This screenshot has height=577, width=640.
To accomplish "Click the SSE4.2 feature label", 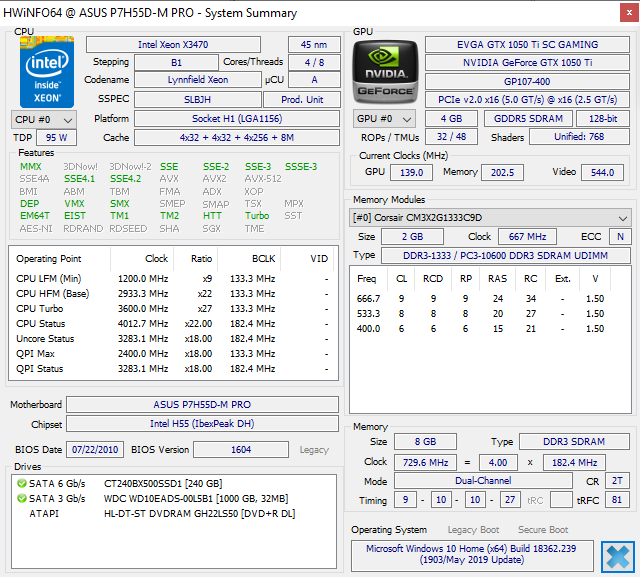I will pyautogui.click(x=125, y=179).
